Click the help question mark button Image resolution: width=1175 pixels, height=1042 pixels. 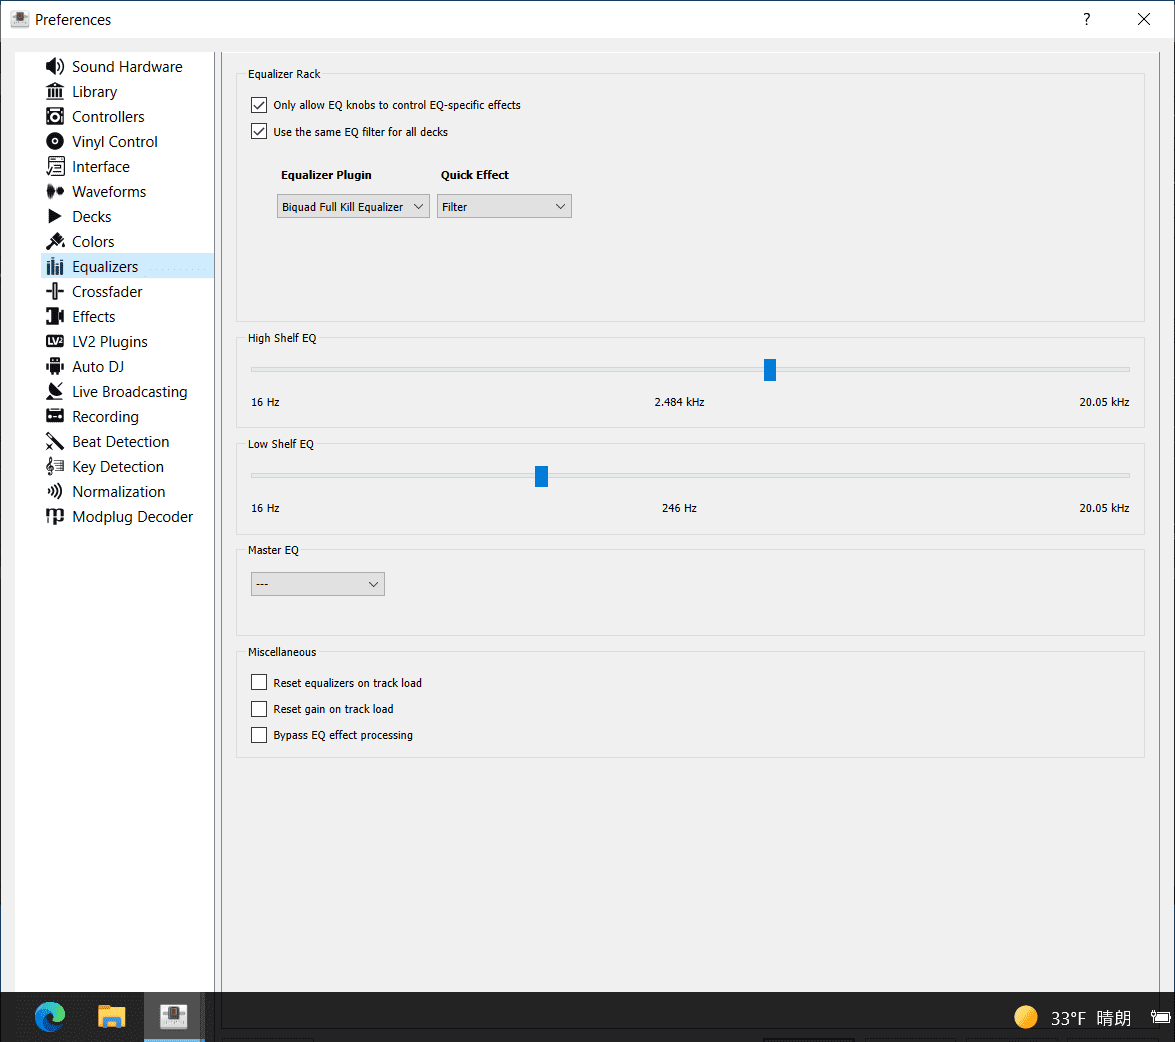1087,19
